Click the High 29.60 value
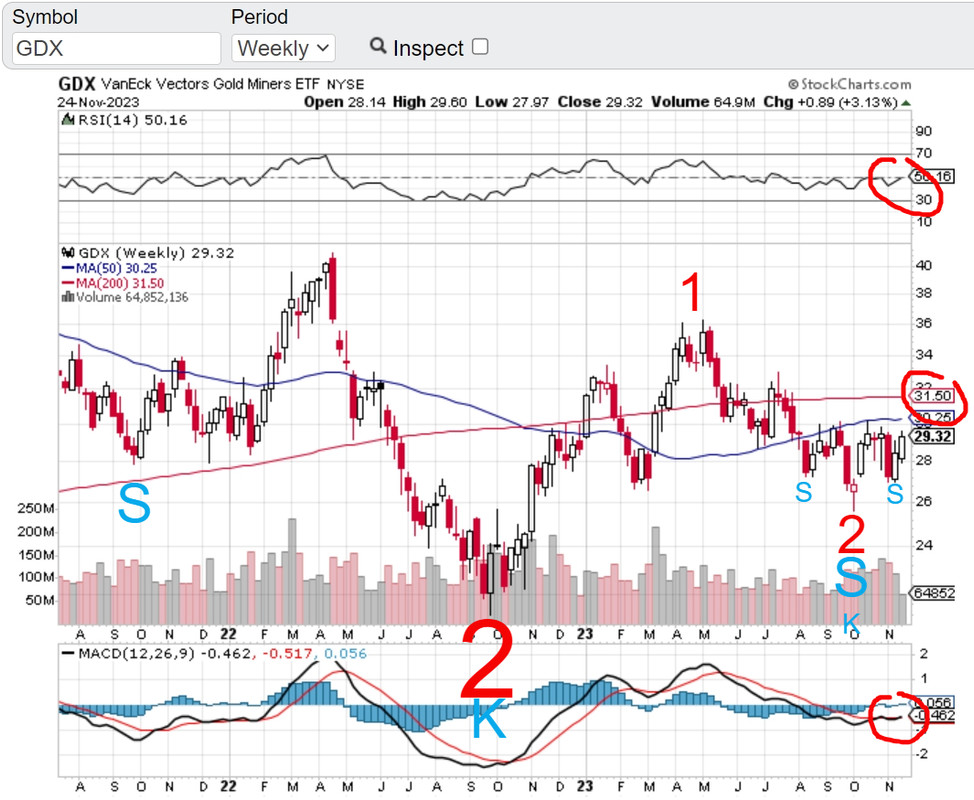The height and width of the screenshot is (800, 974). tap(429, 102)
